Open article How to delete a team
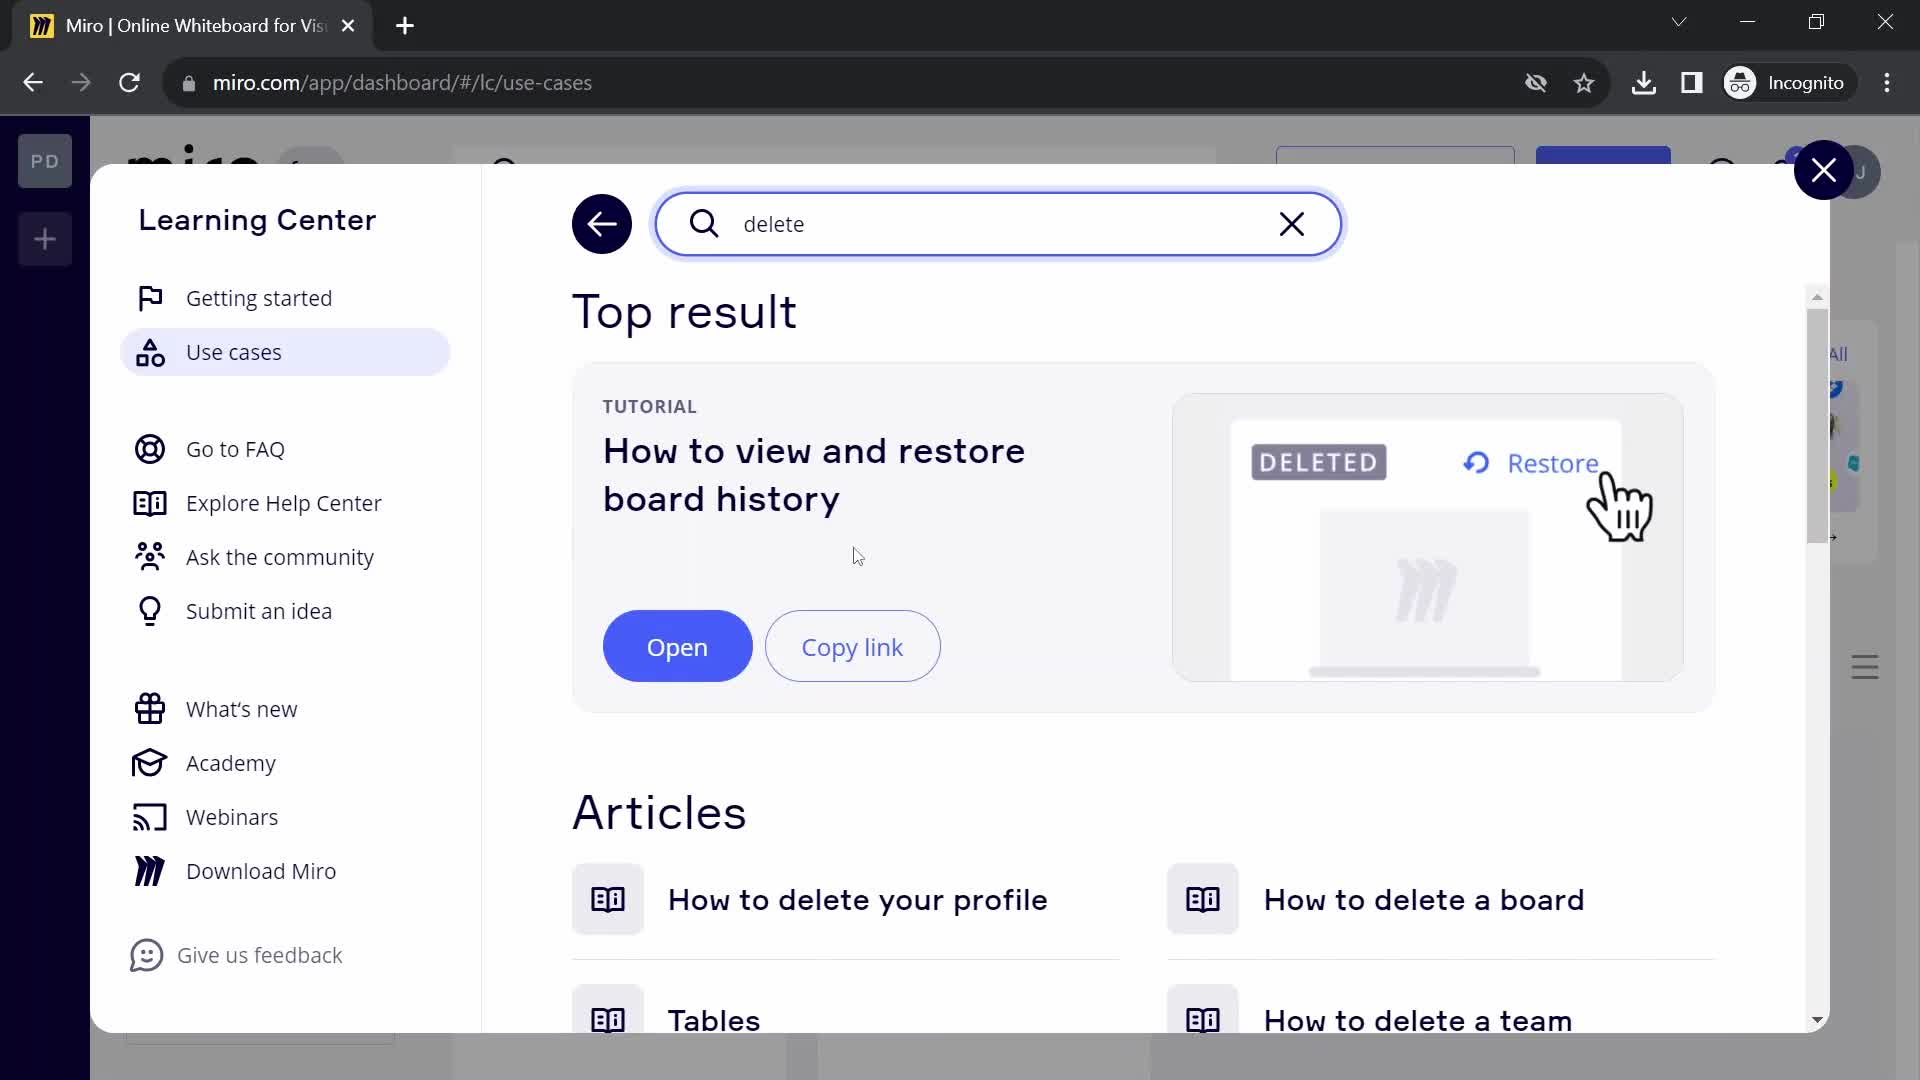The image size is (1920, 1080). [x=1418, y=1020]
